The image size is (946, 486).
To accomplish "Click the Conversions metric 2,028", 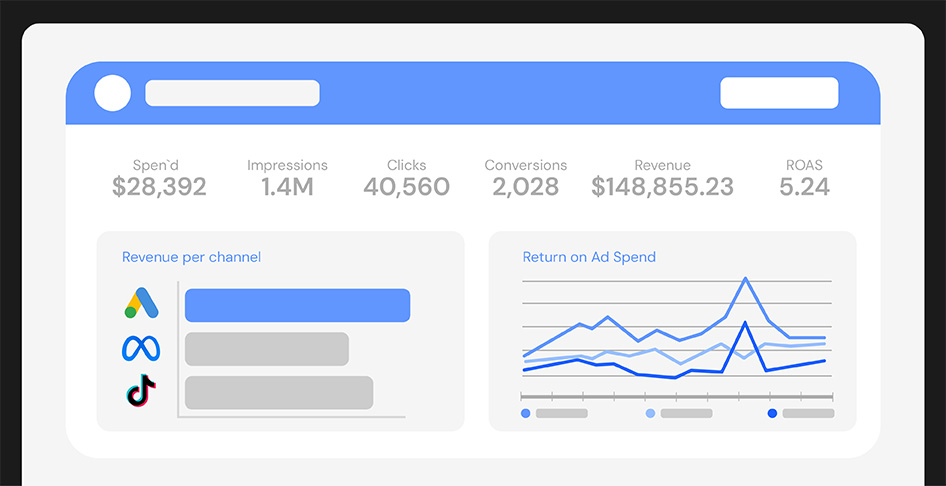I will [525, 187].
